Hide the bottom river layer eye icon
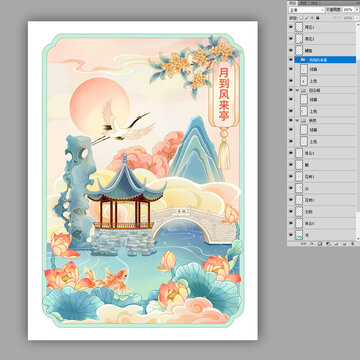Screen dimensions: 360x360 (291, 235)
